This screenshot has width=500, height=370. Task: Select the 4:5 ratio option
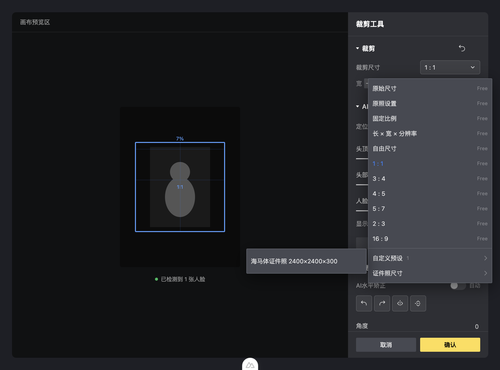[430, 193]
